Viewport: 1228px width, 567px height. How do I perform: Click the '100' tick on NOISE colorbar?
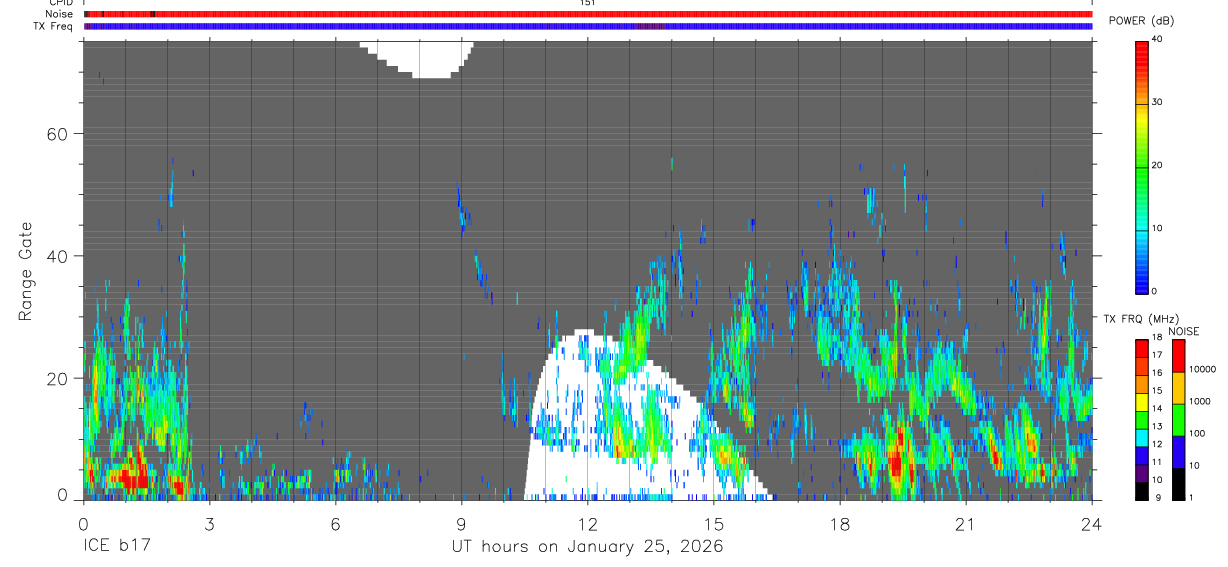tap(1198, 433)
